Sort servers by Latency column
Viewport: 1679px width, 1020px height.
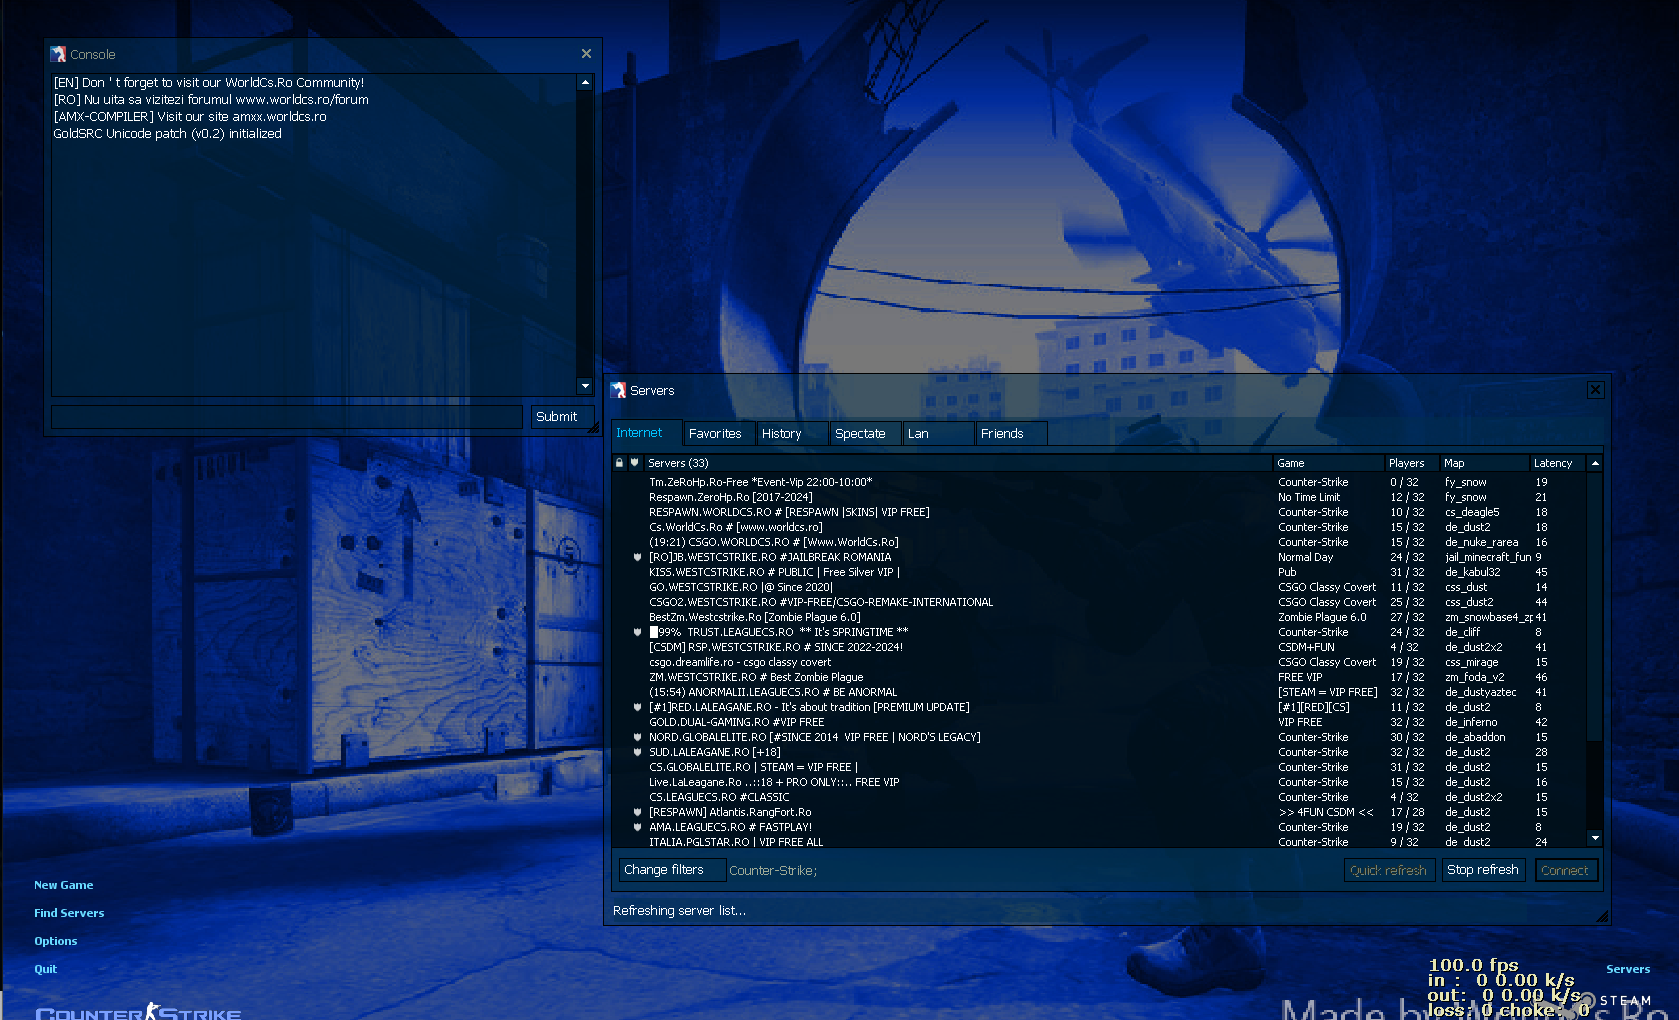coord(1557,463)
